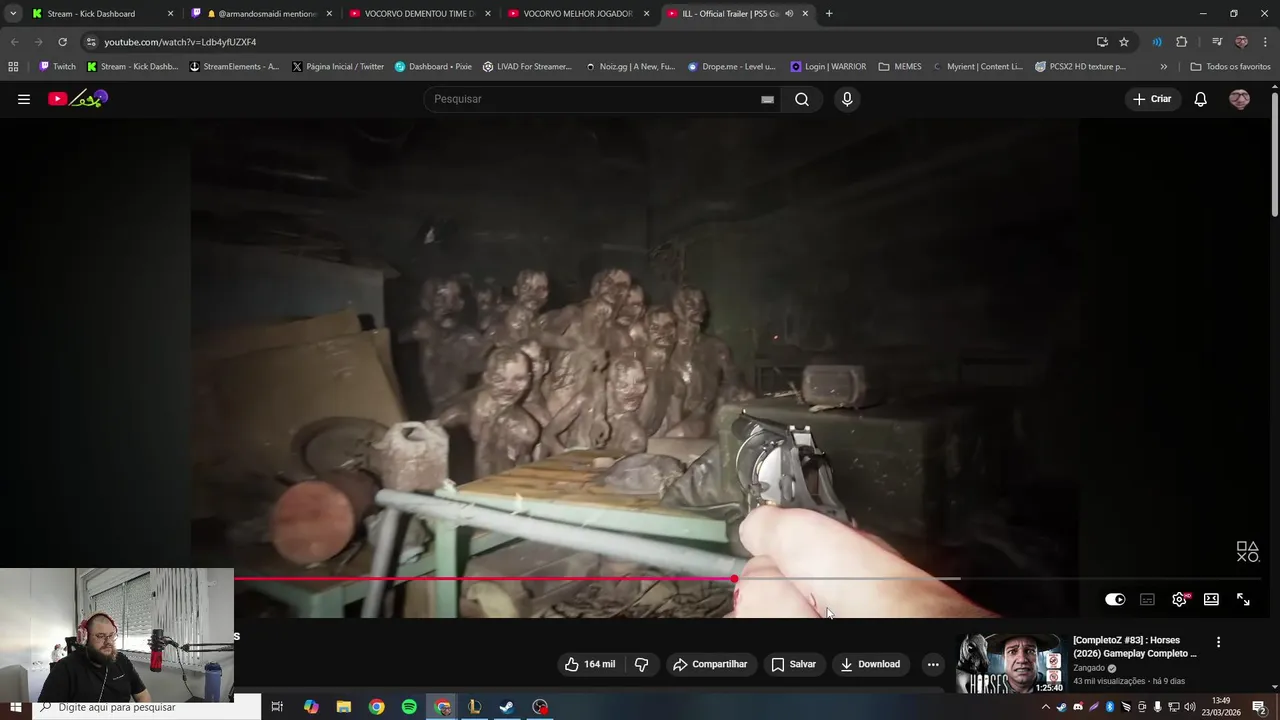The width and height of the screenshot is (1280, 720).
Task: Expand the Chrome tab search dropdown
Action: tap(13, 14)
